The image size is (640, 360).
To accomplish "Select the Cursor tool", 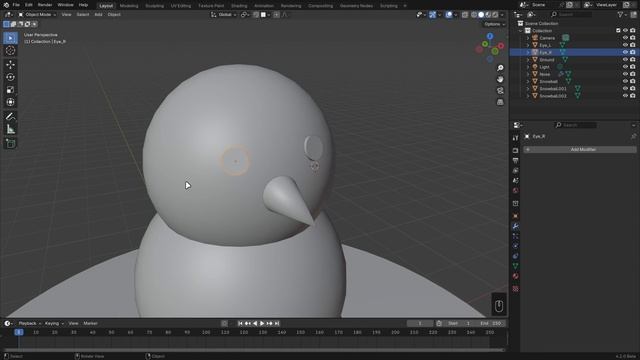I will coord(11,51).
